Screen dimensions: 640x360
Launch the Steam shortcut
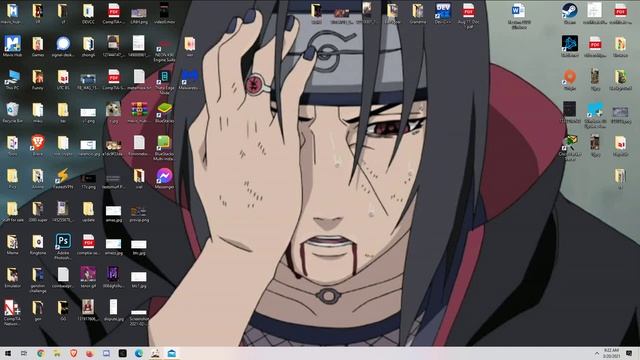pos(569,11)
